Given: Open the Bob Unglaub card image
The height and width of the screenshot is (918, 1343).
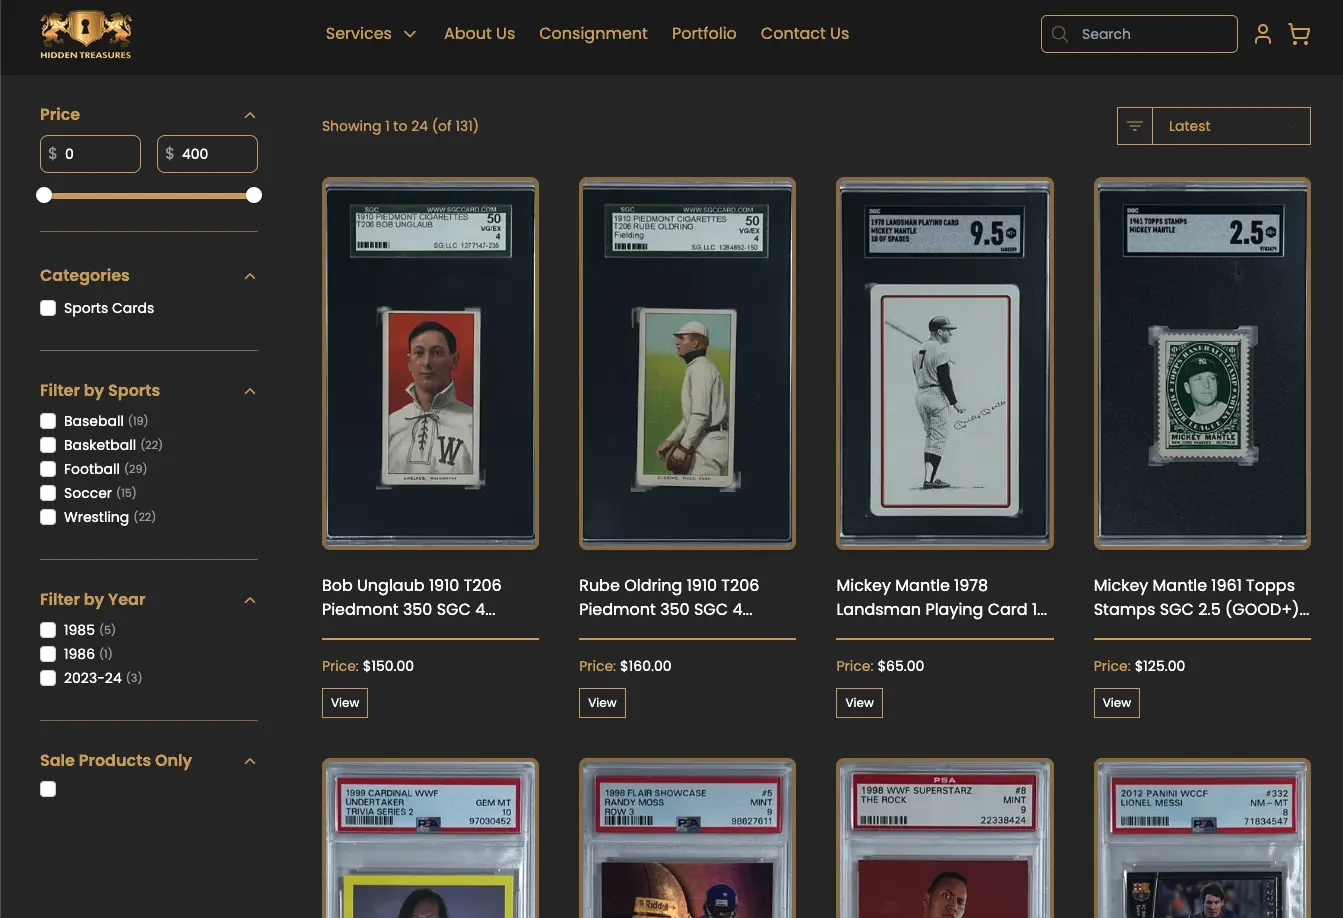Looking at the screenshot, I should click(x=430, y=363).
